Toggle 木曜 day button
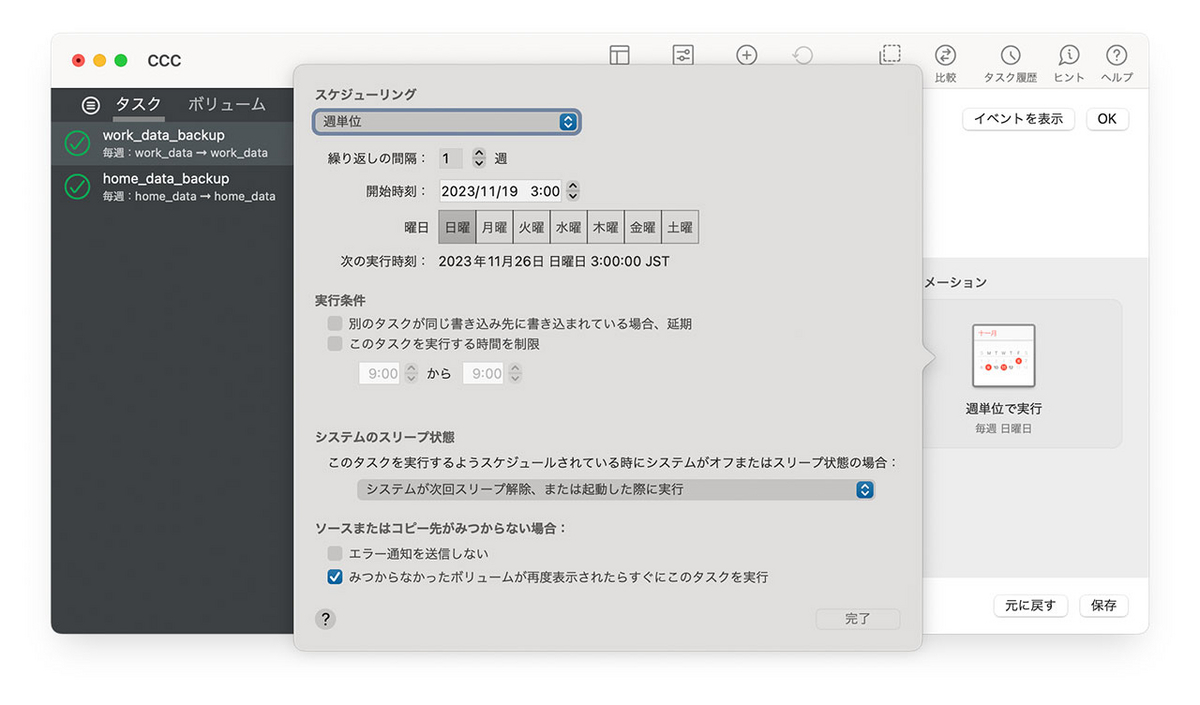 [x=605, y=227]
